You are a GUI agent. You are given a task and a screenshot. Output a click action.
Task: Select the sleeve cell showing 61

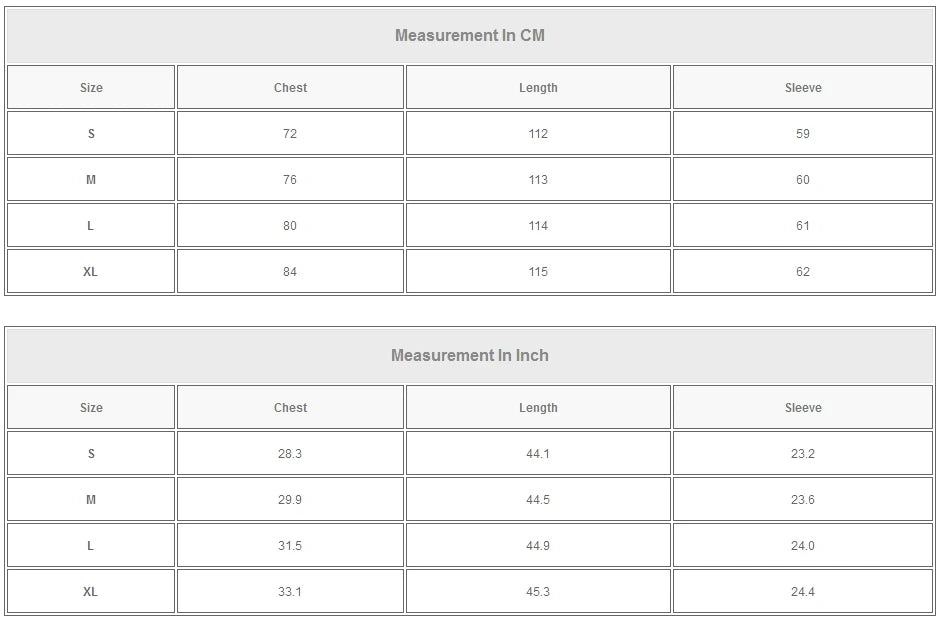(803, 226)
